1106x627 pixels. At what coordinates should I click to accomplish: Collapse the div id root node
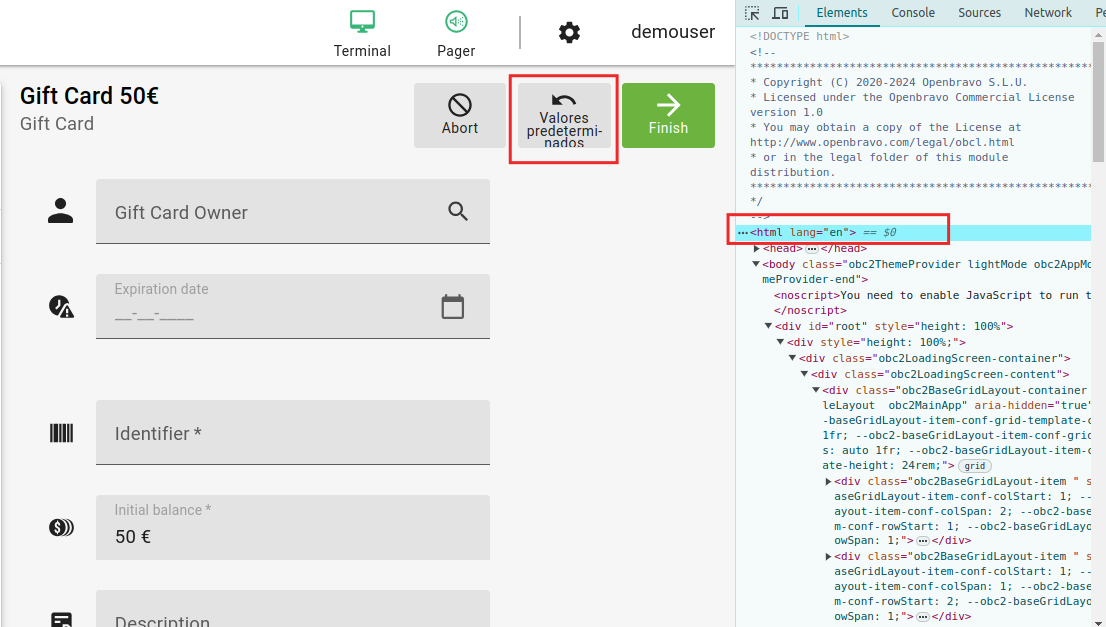point(769,326)
